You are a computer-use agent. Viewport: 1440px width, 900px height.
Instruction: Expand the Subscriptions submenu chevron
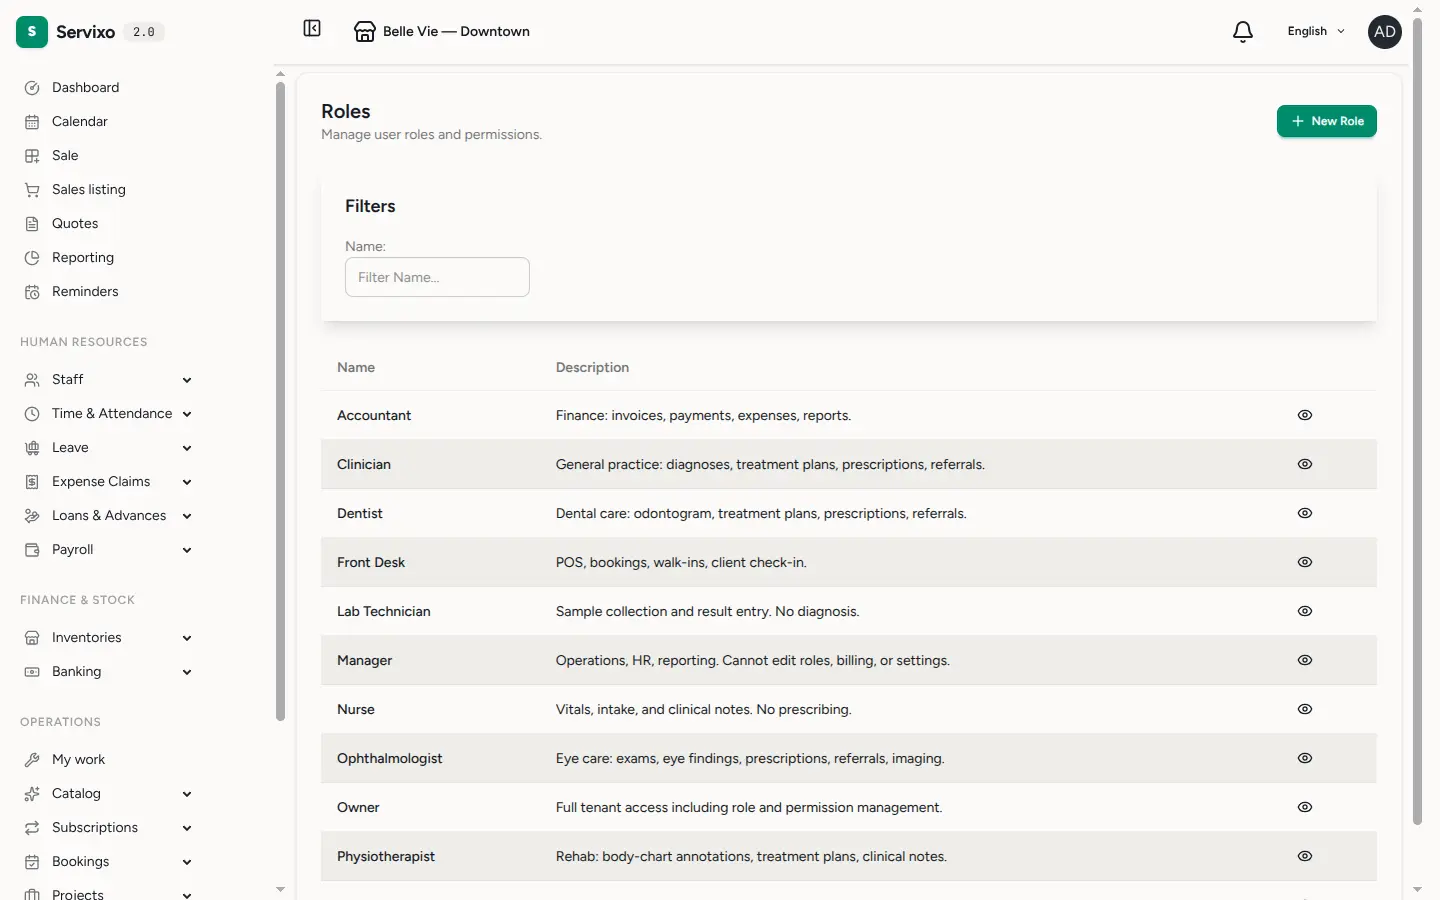187,828
